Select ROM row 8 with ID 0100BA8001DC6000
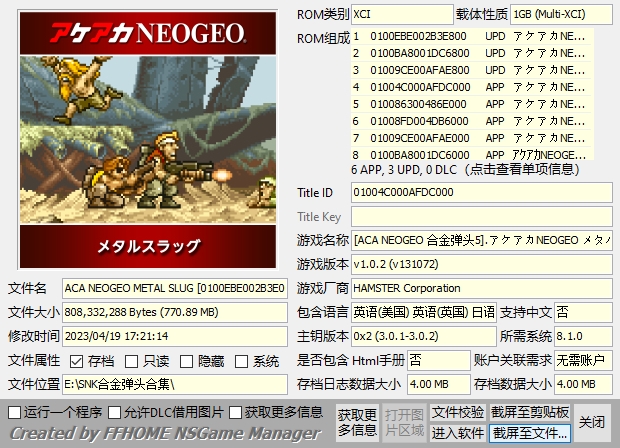This screenshot has width=620, height=448. (470, 155)
